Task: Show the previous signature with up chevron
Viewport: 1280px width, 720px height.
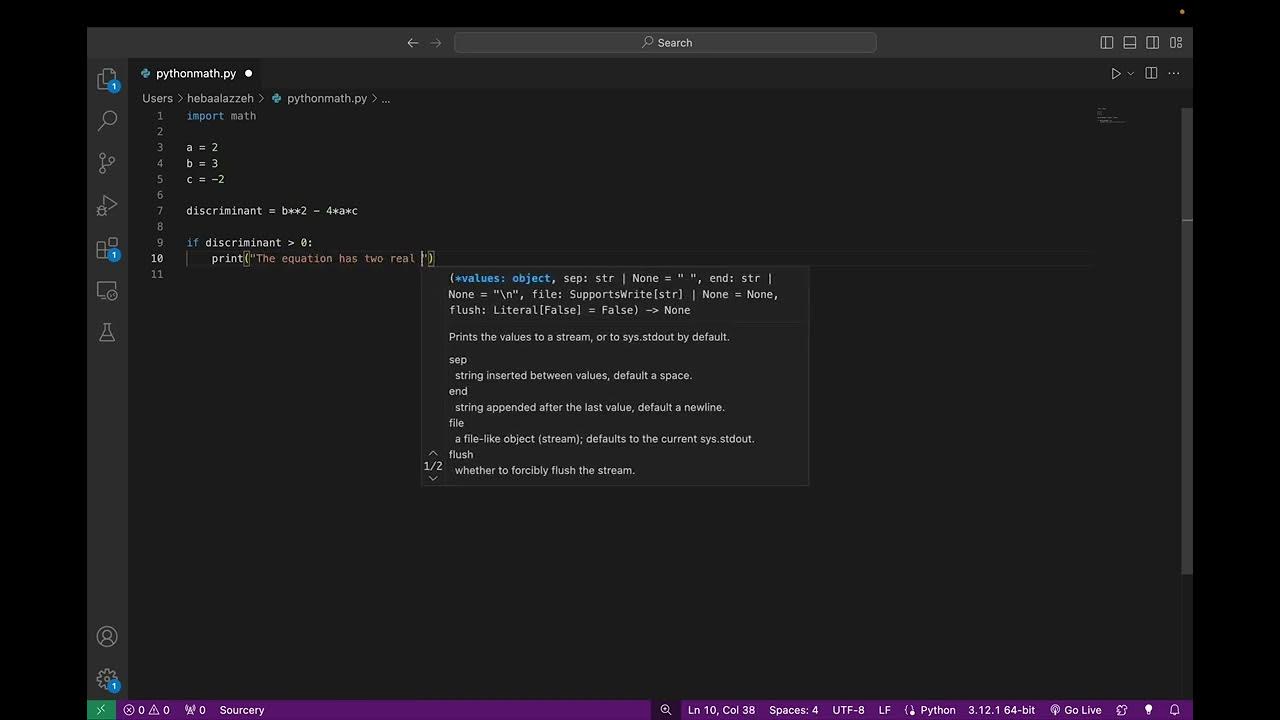Action: click(x=433, y=453)
